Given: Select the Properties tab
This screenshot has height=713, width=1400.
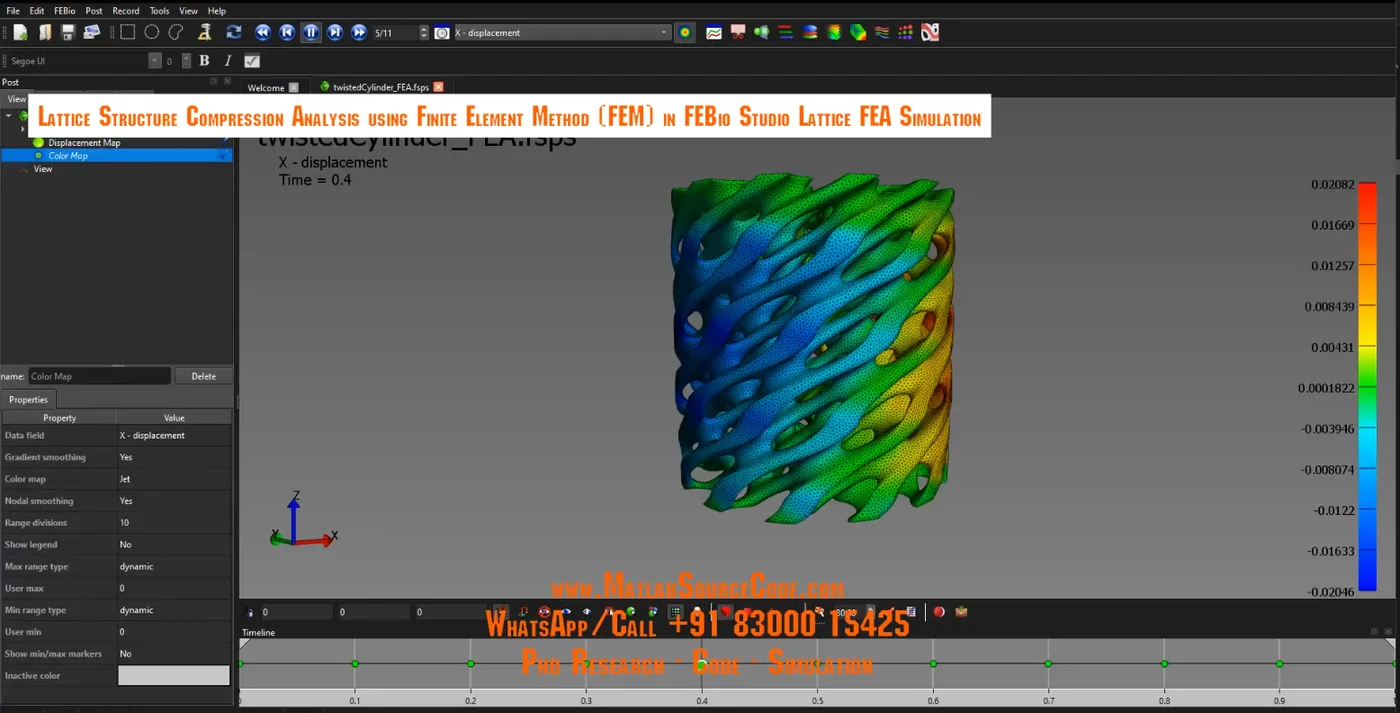Looking at the screenshot, I should click(x=28, y=399).
